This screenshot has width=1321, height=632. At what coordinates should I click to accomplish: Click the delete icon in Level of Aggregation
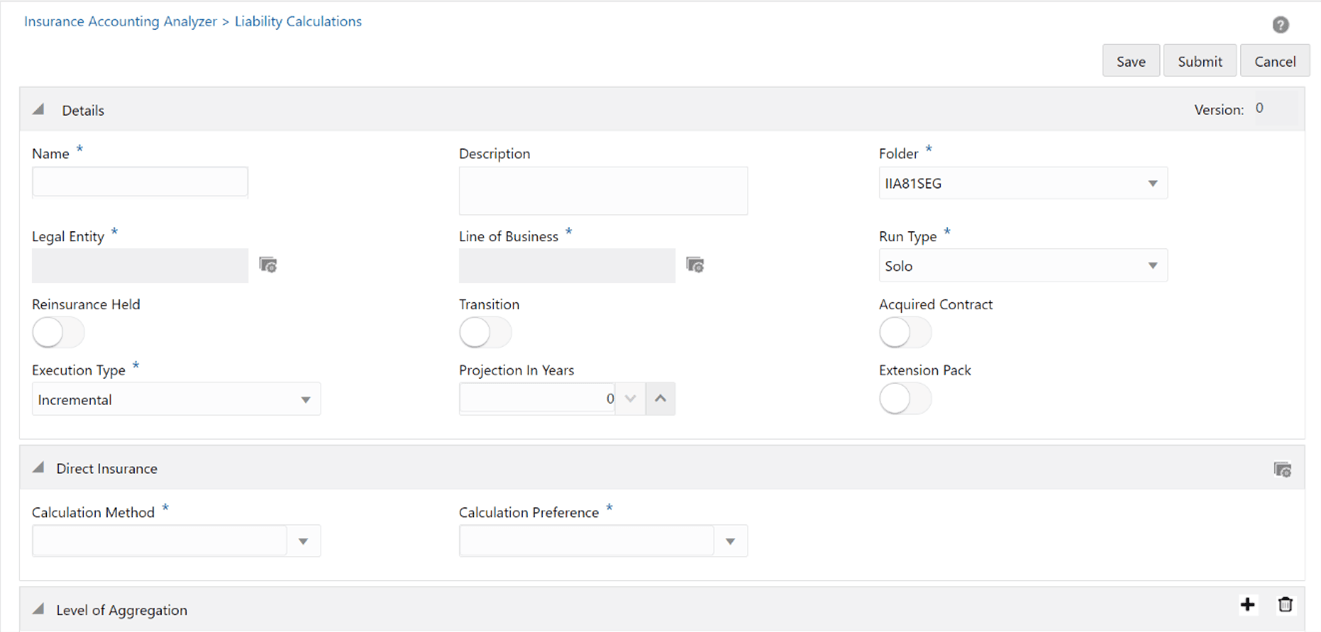pyautogui.click(x=1285, y=604)
